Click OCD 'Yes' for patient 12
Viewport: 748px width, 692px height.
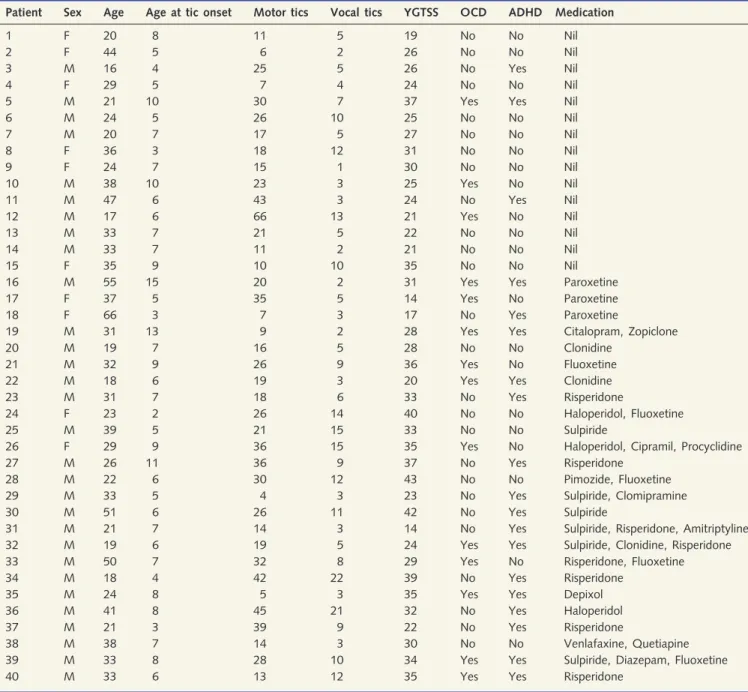[x=469, y=217]
